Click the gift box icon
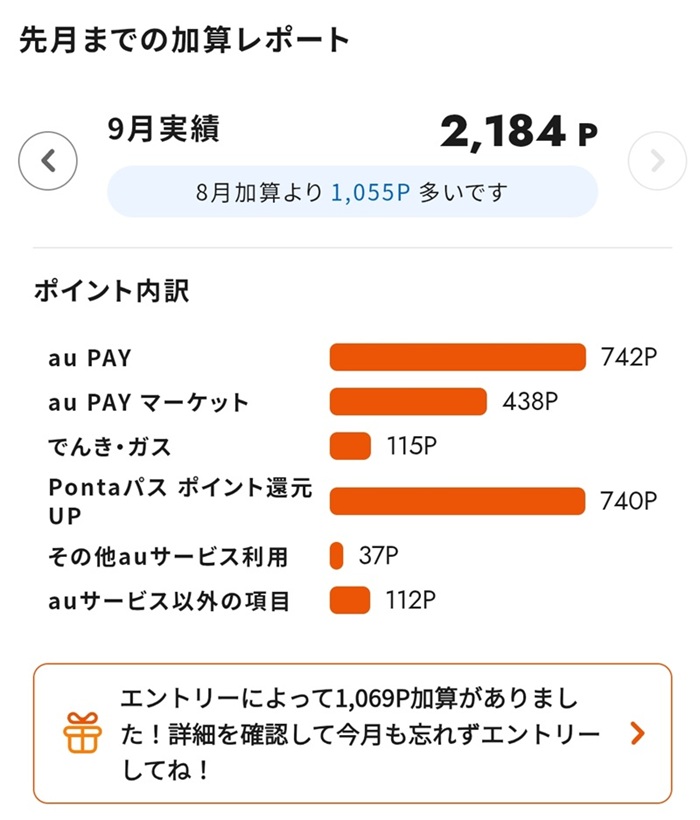 pos(82,733)
